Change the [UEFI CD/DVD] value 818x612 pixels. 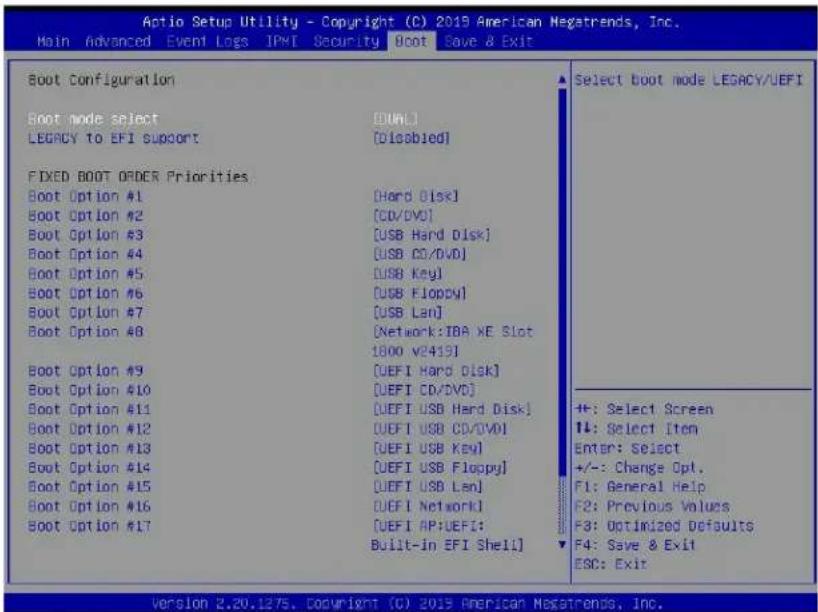click(424, 390)
